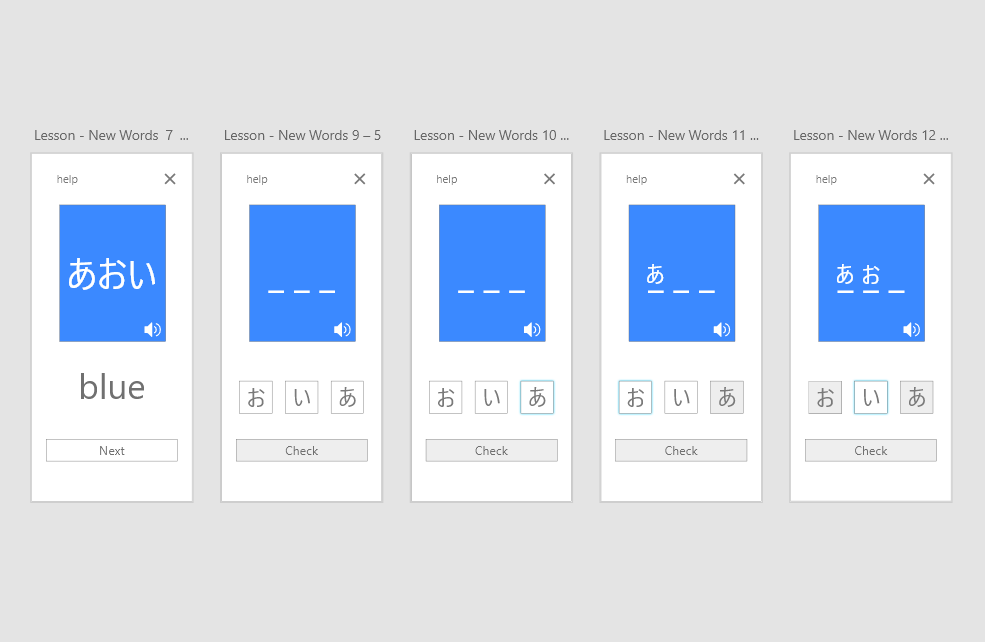Click greyed あ tile on New Words 12 screen
985x642 pixels.
coord(917,397)
